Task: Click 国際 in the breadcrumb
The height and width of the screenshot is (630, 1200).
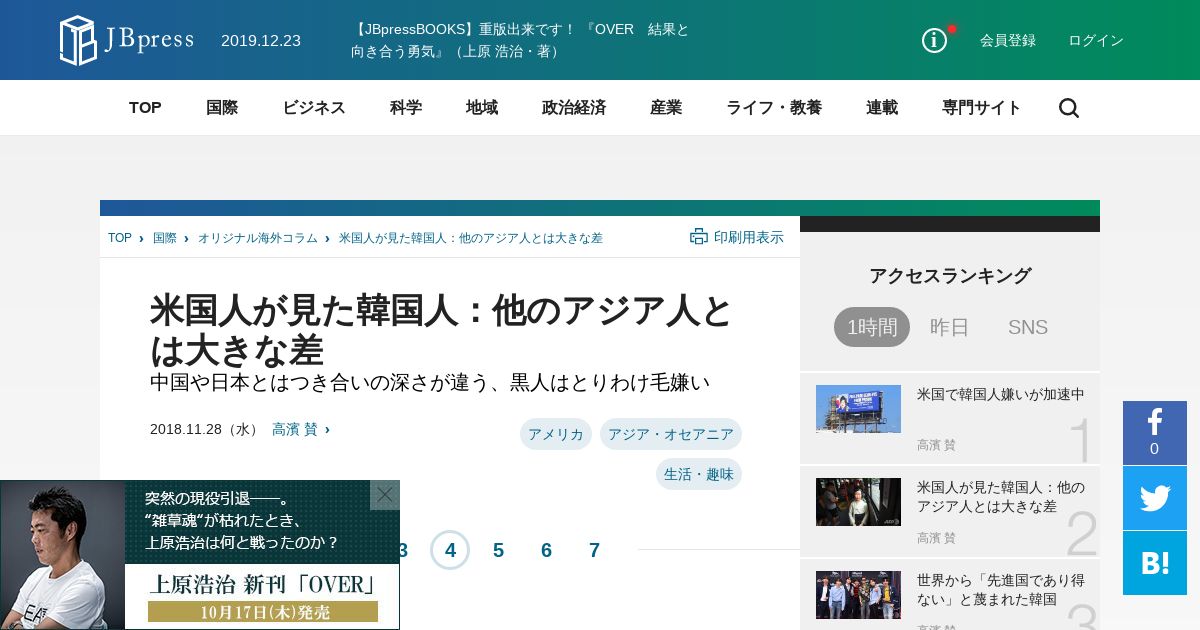Action: (x=165, y=238)
